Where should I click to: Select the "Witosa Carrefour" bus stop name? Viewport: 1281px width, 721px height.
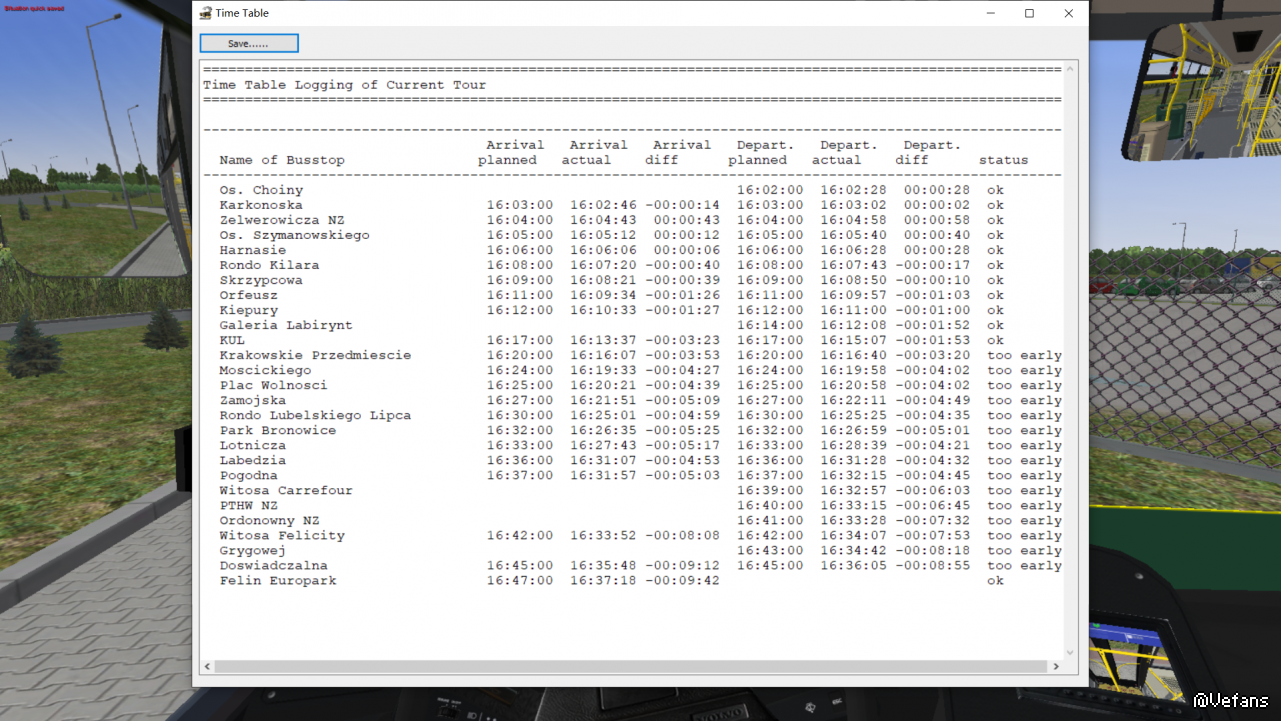(x=286, y=490)
